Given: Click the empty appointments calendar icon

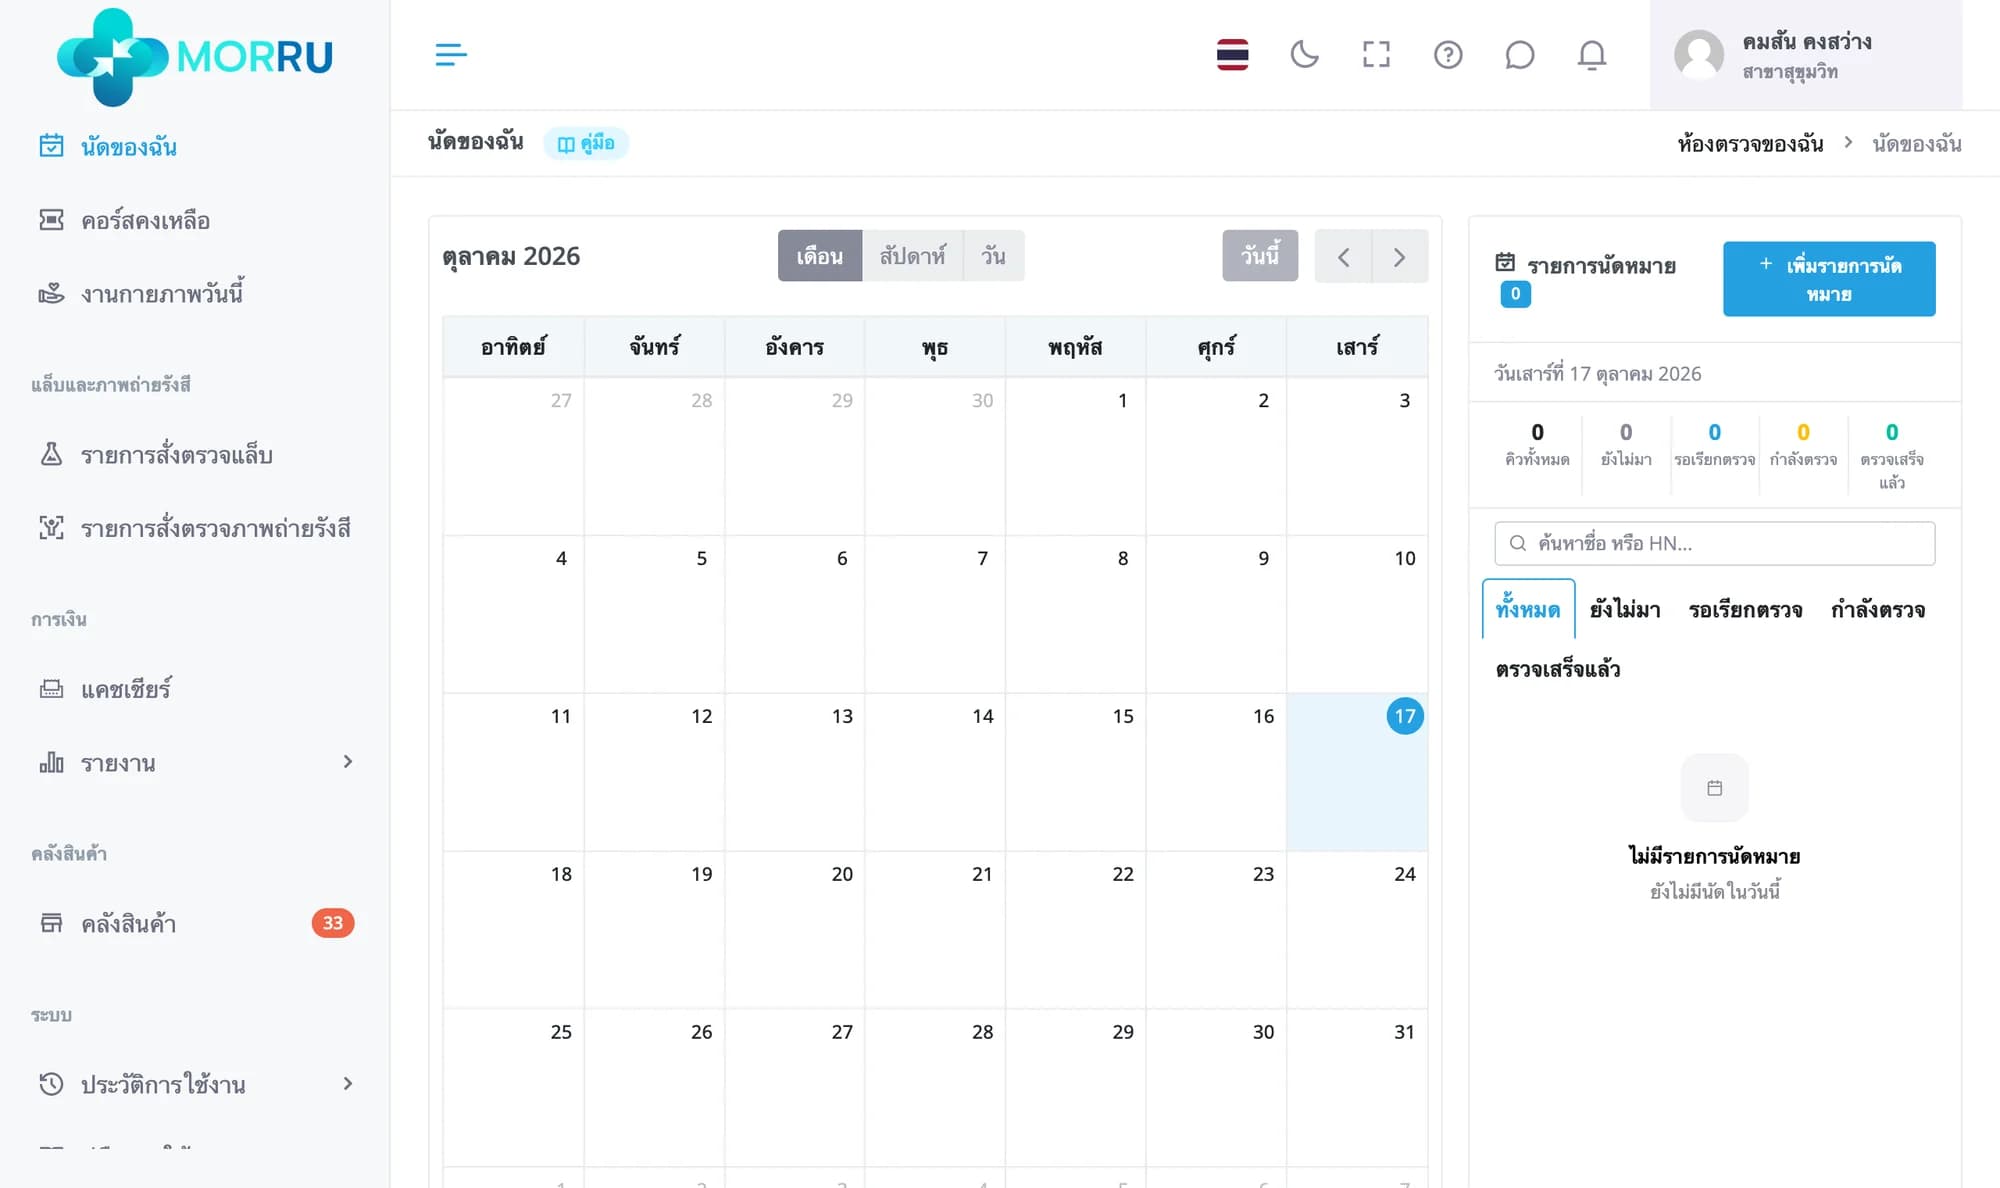Looking at the screenshot, I should [x=1714, y=788].
